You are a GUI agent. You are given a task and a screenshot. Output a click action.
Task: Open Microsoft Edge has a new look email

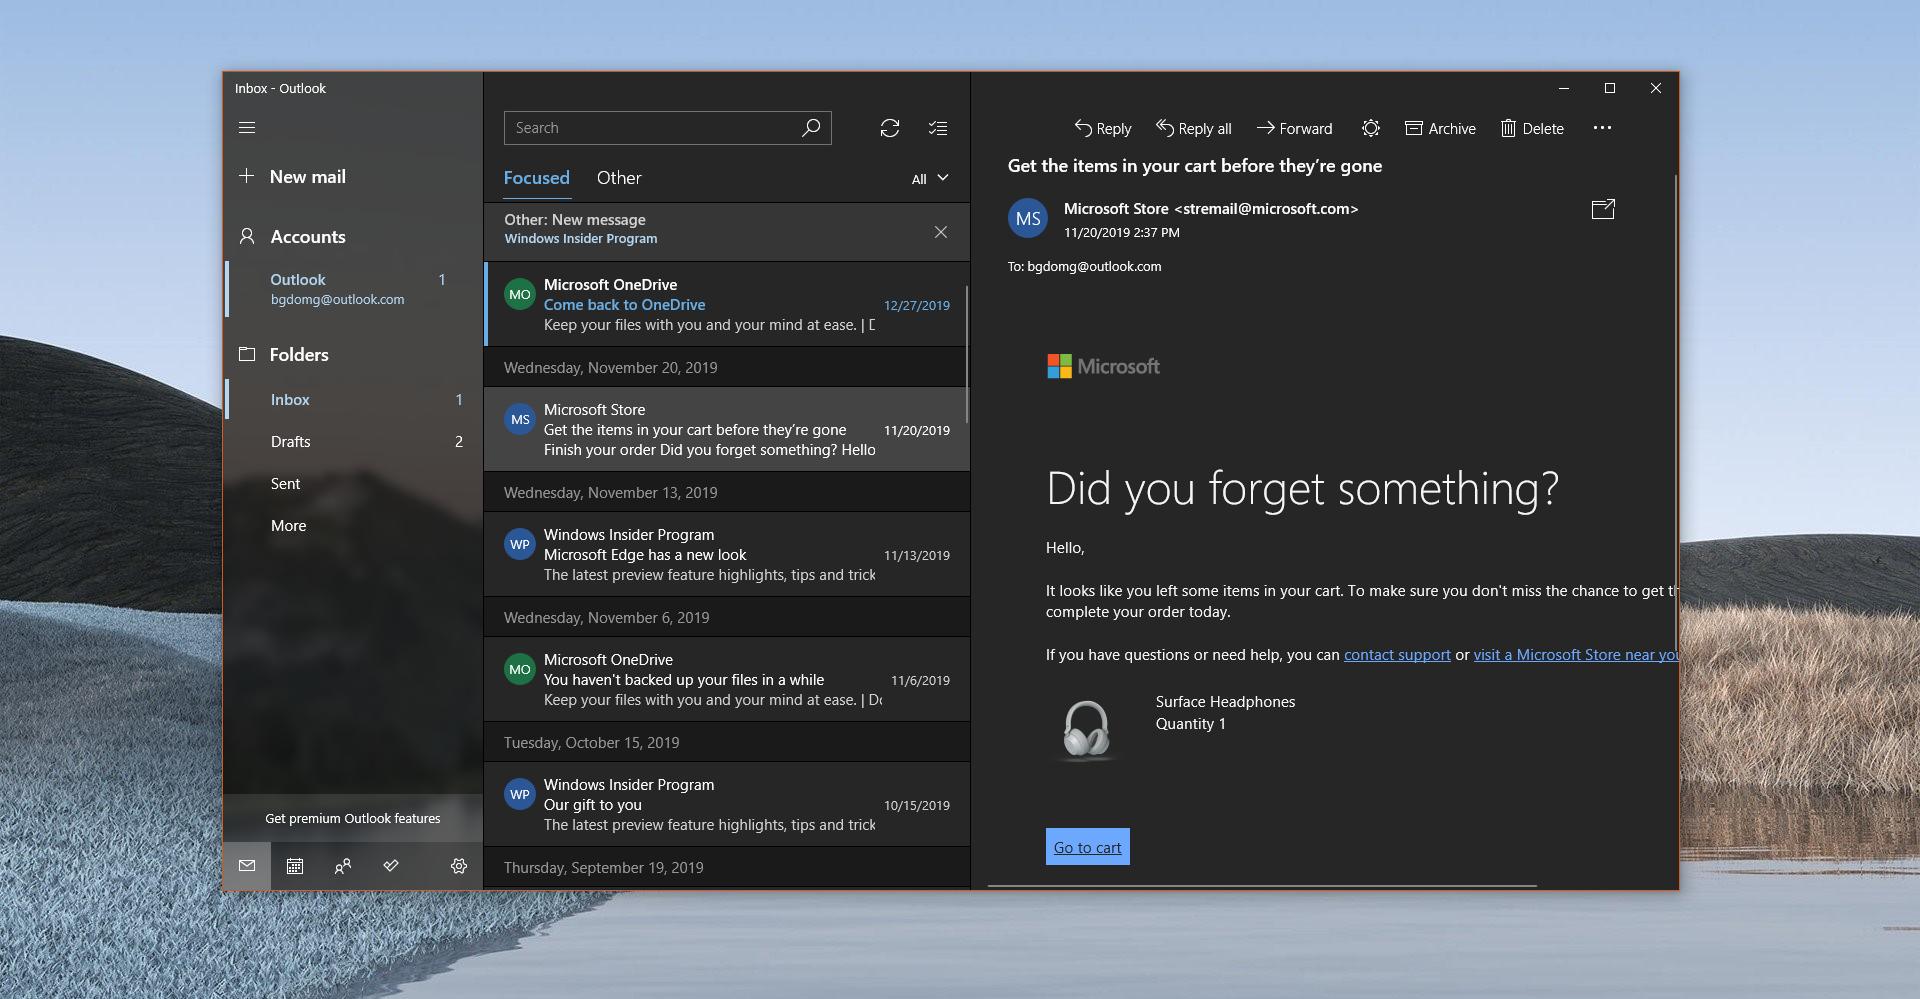click(726, 554)
